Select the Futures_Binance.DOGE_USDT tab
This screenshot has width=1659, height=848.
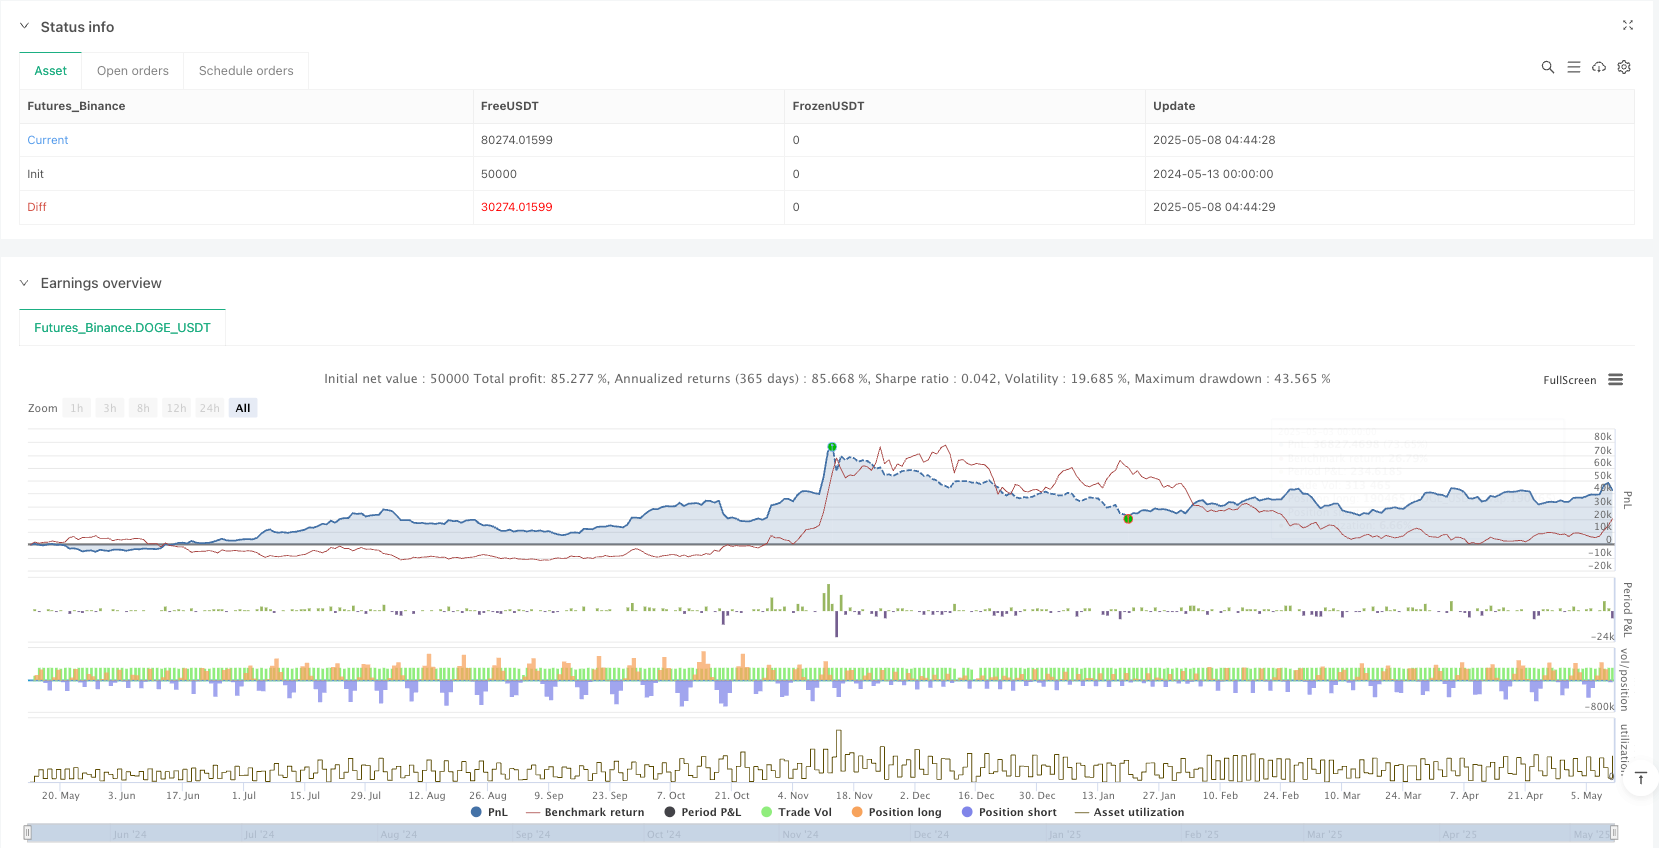122,328
